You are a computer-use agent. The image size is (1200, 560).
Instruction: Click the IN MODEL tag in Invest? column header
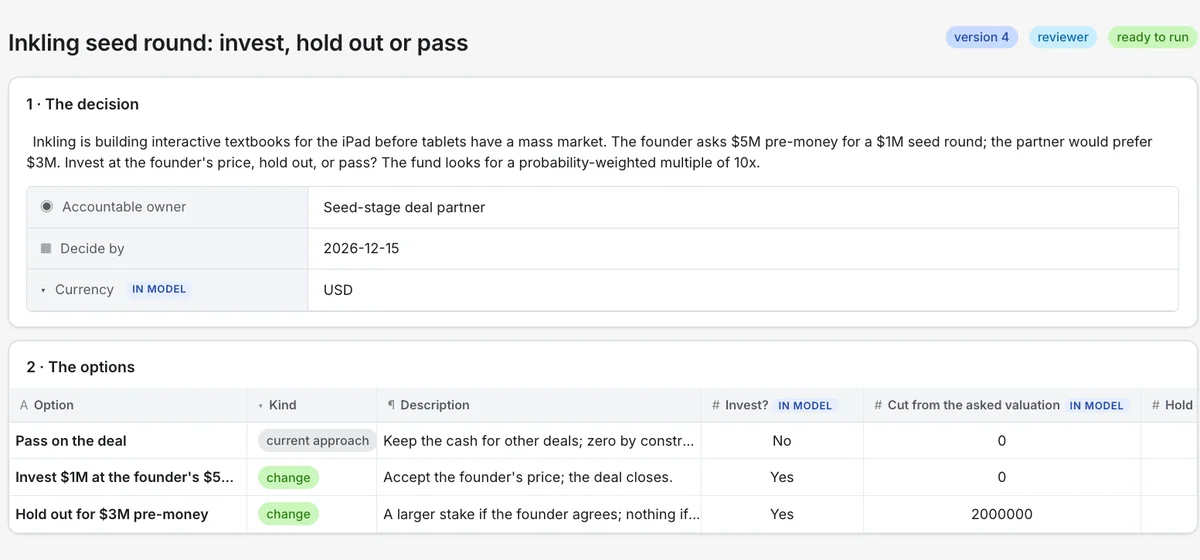tap(805, 405)
